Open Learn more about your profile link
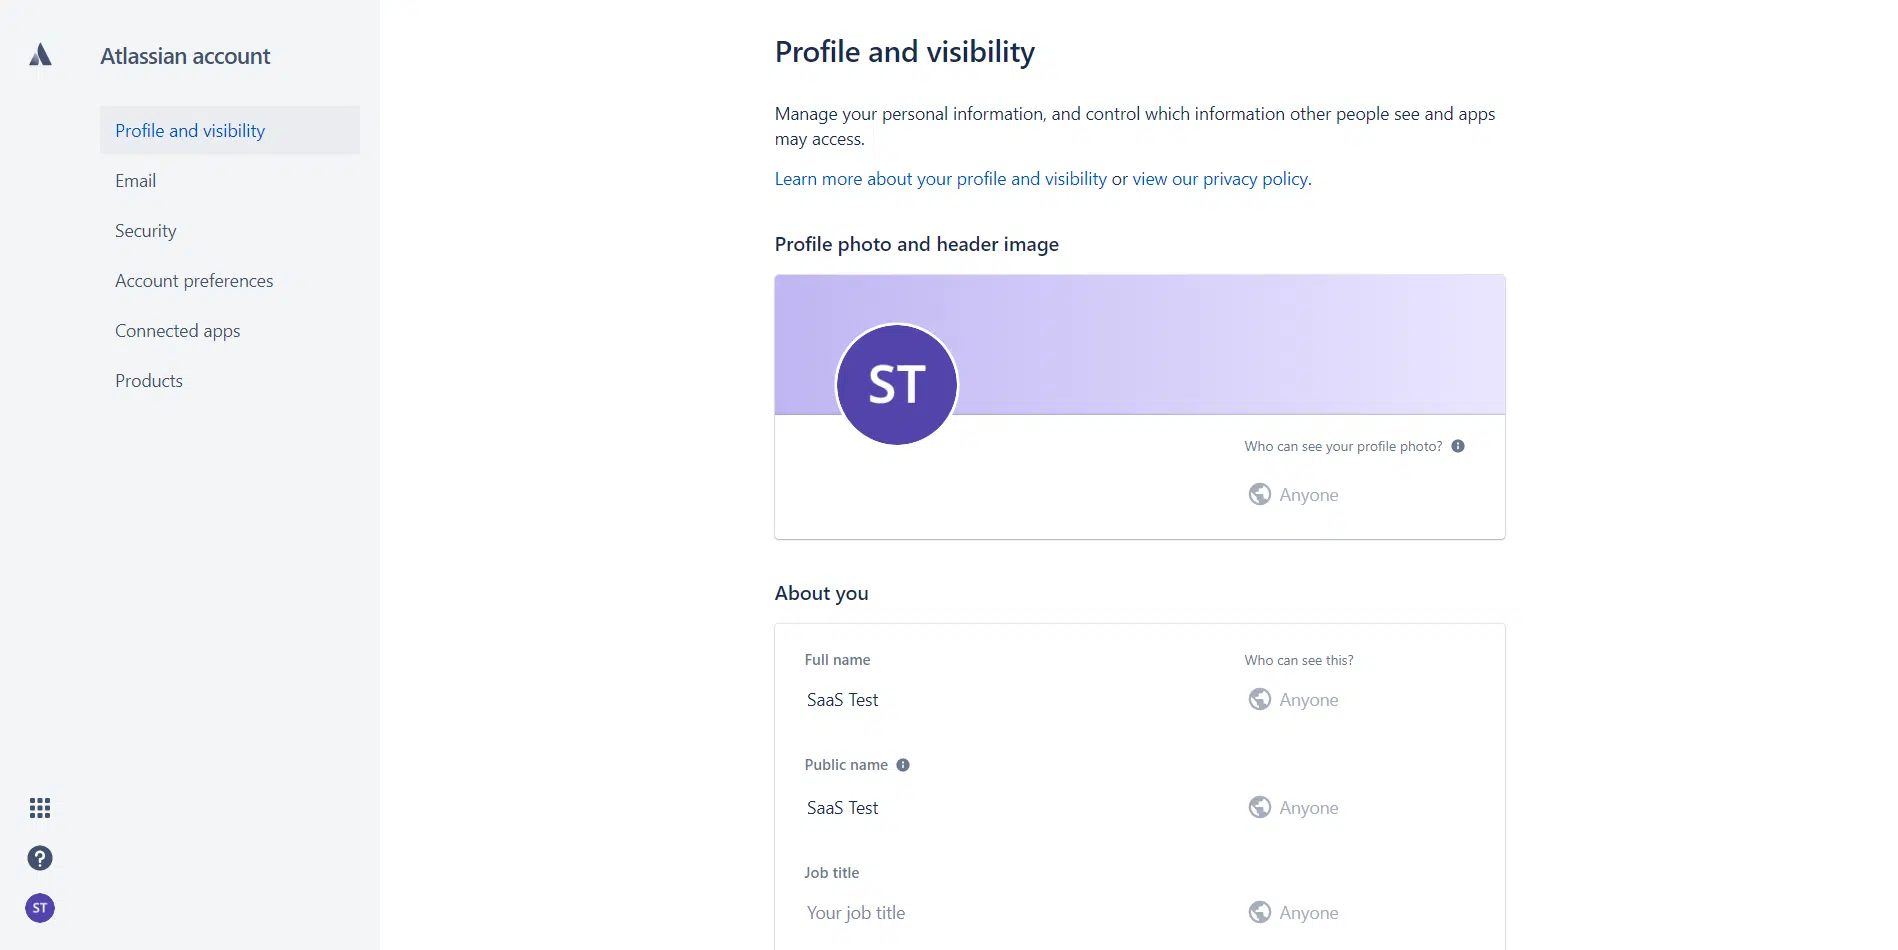 pyautogui.click(x=940, y=179)
